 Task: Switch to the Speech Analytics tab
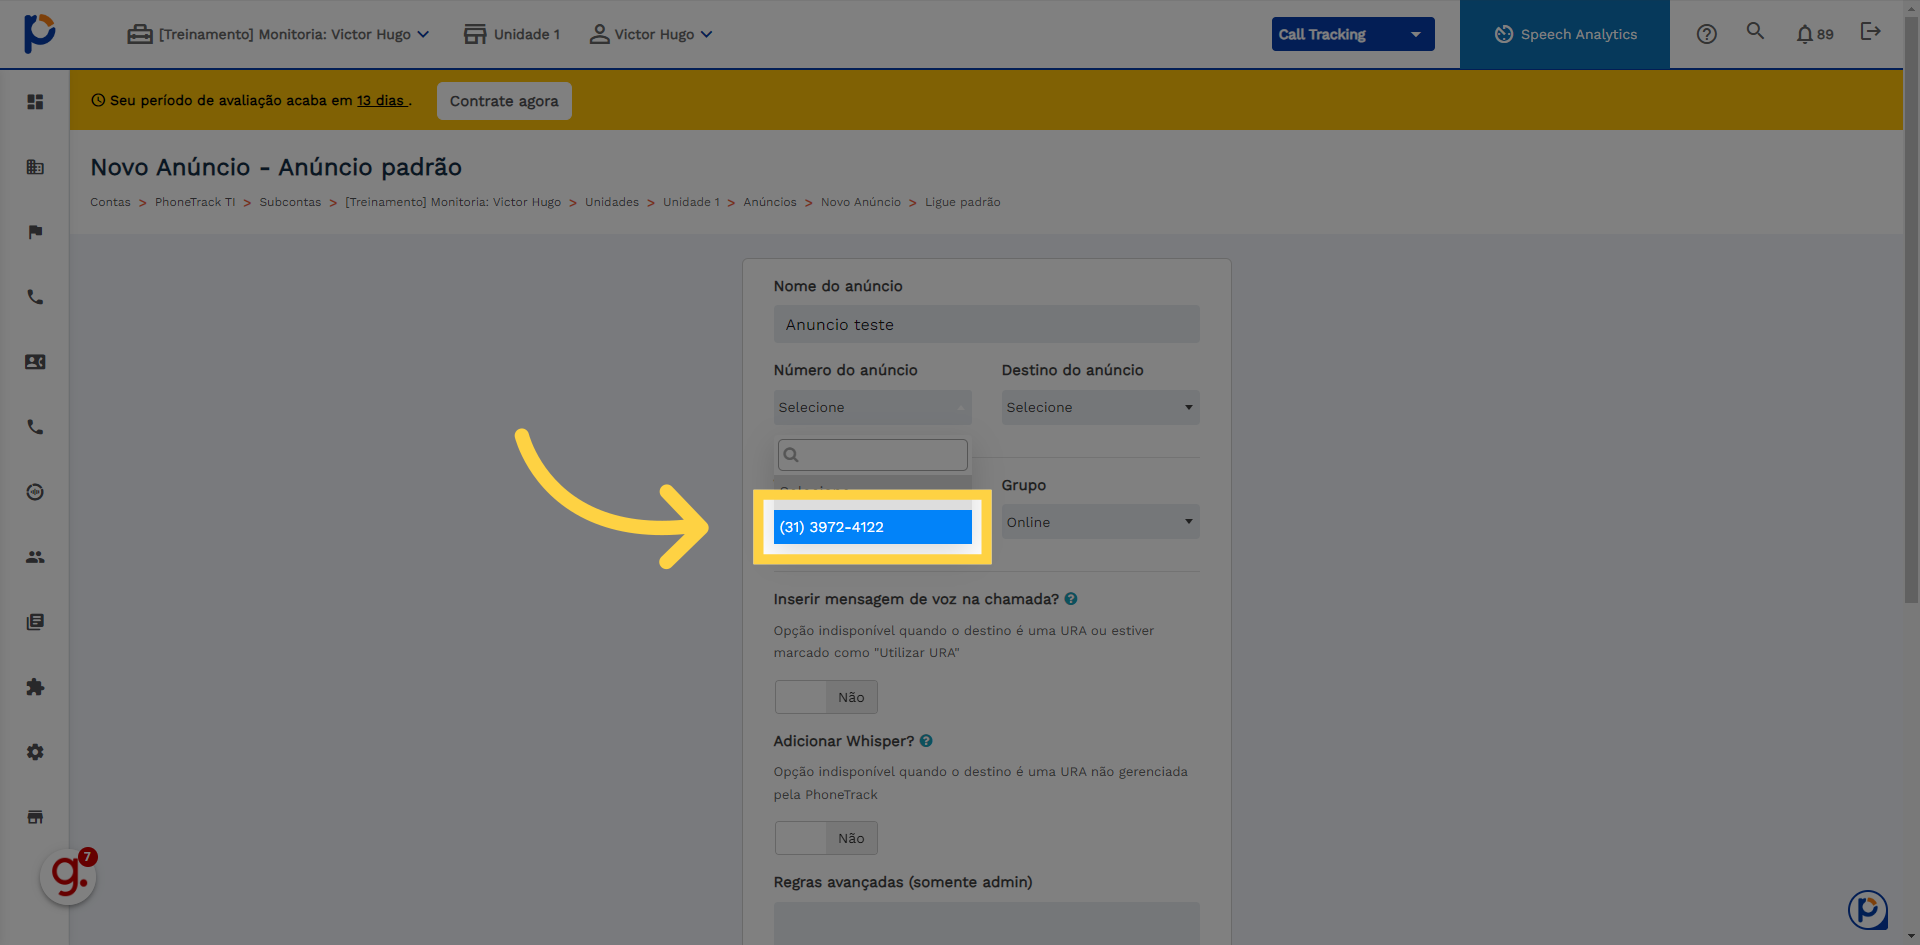[x=1565, y=34]
